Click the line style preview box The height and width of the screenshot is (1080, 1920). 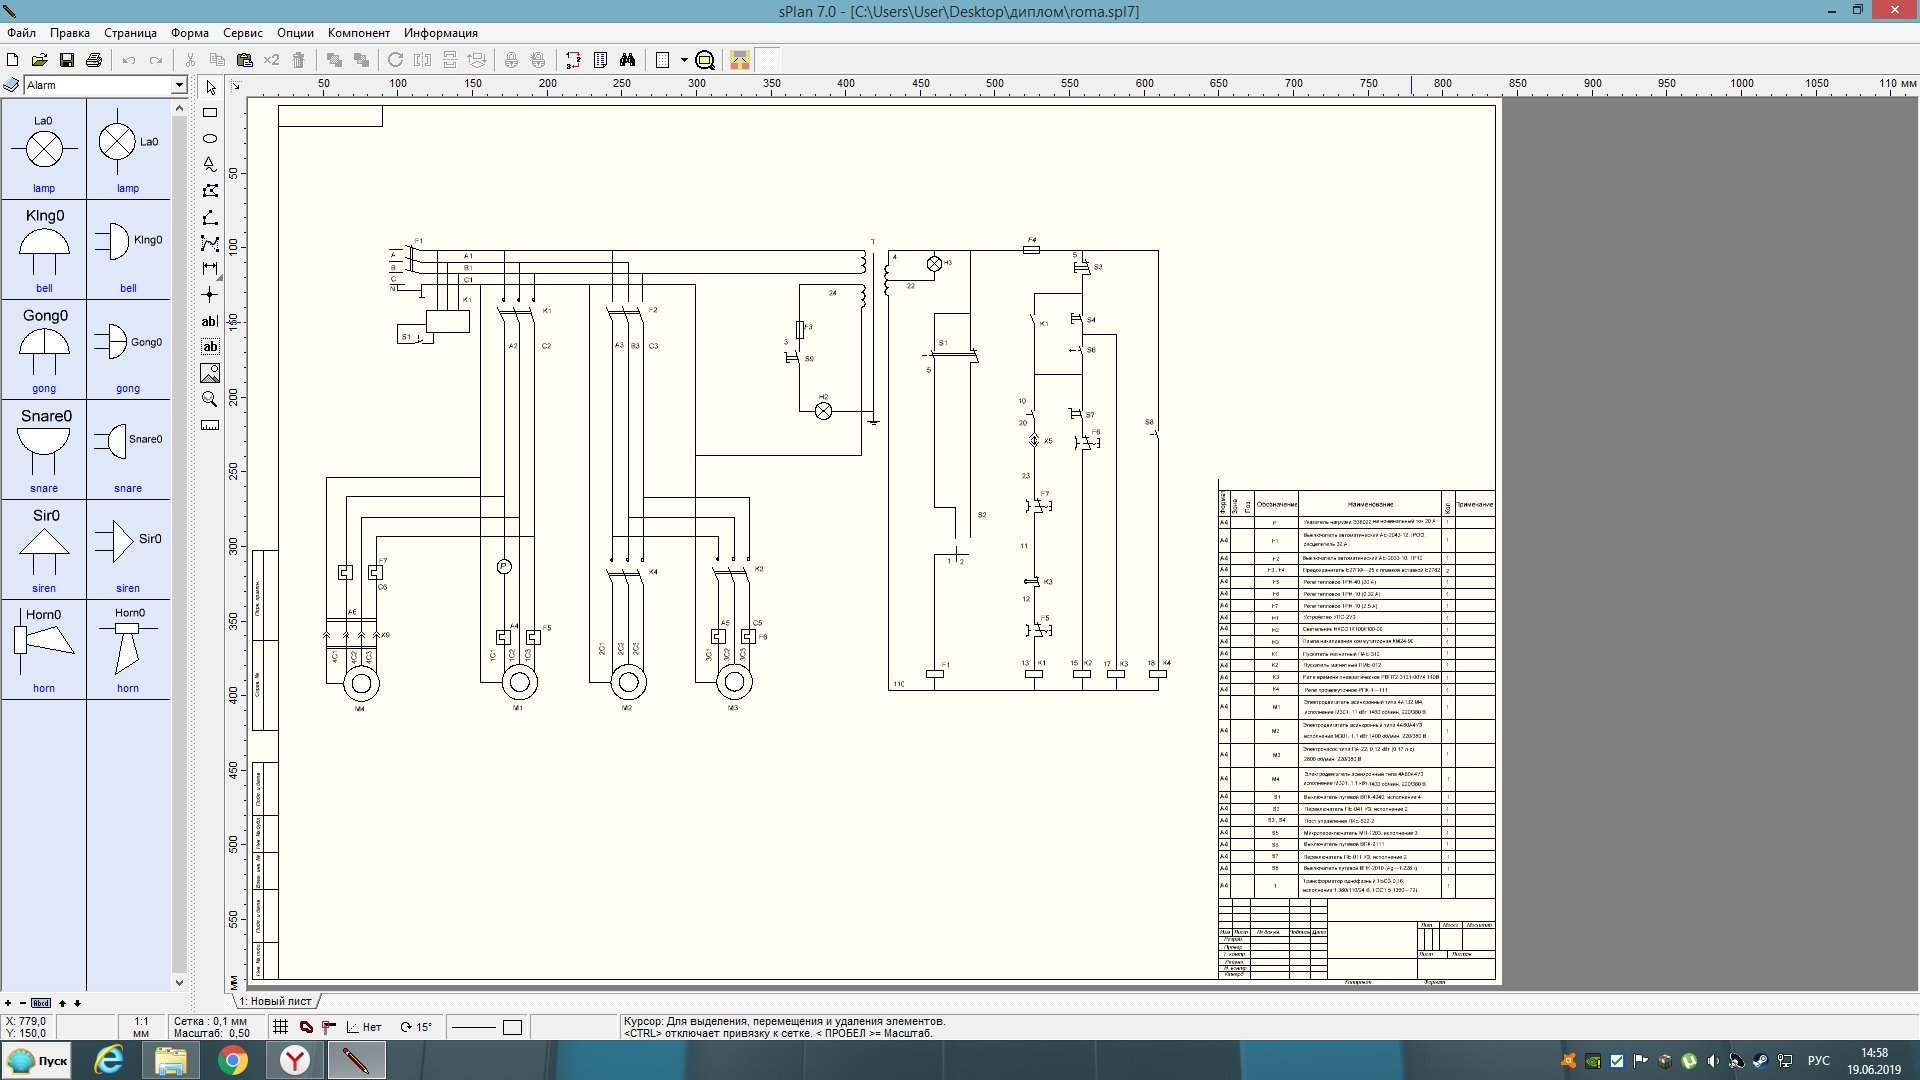click(474, 1027)
